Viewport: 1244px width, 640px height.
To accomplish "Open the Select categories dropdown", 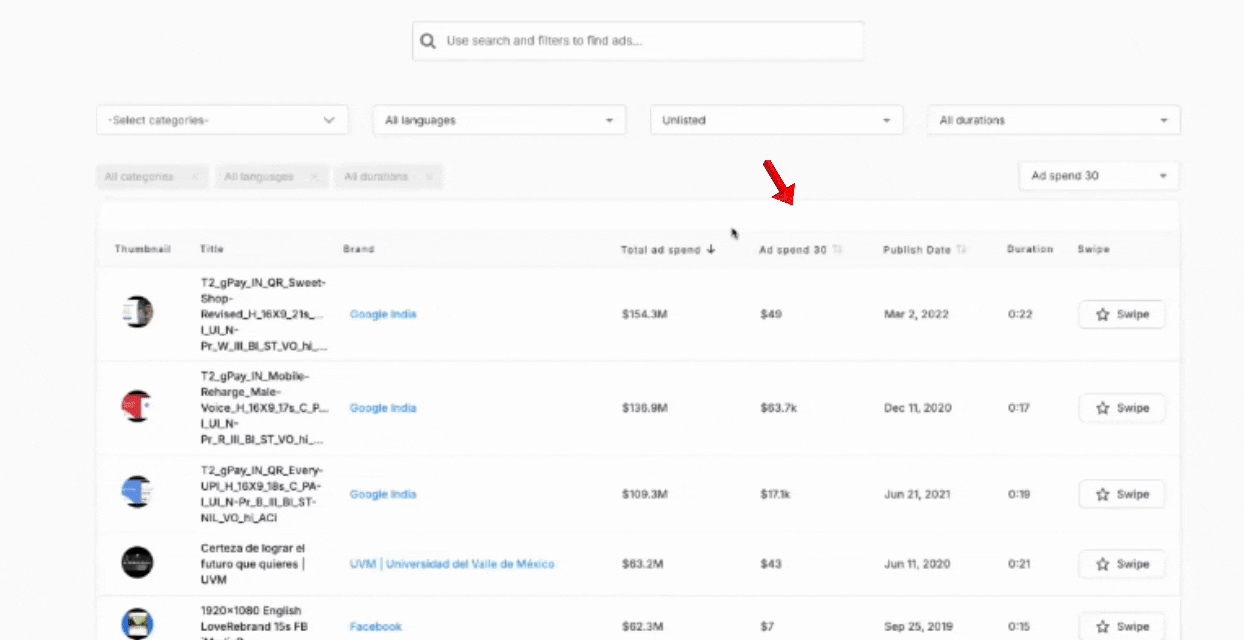I will [222, 120].
